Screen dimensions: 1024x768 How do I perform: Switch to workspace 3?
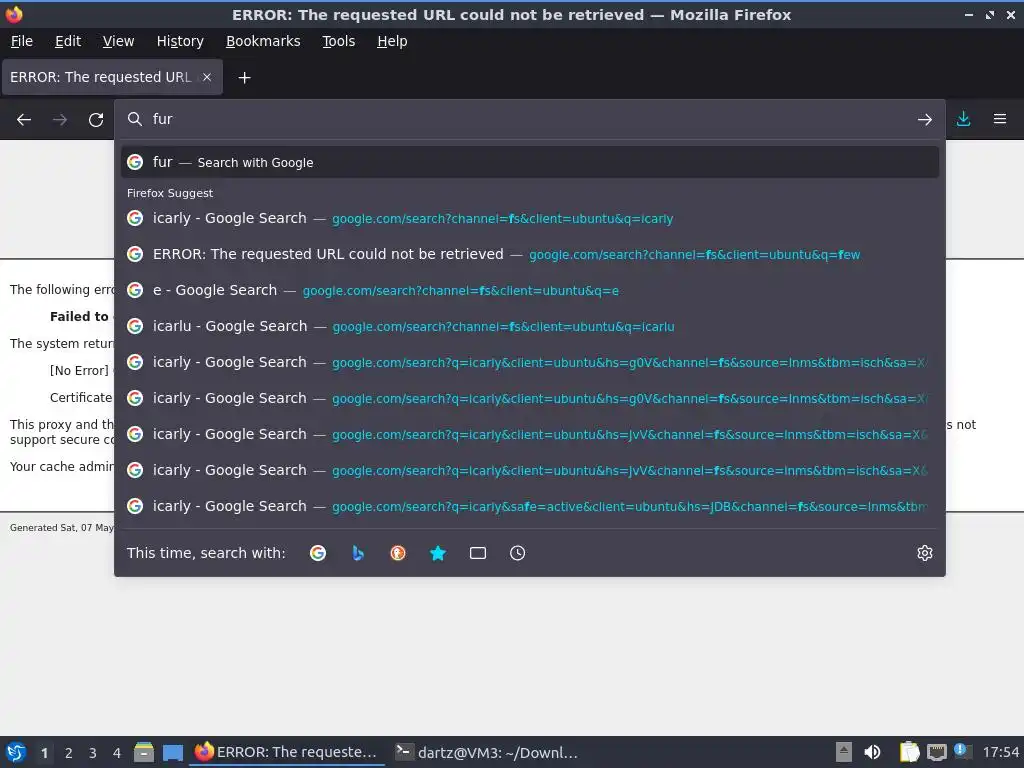(93, 753)
